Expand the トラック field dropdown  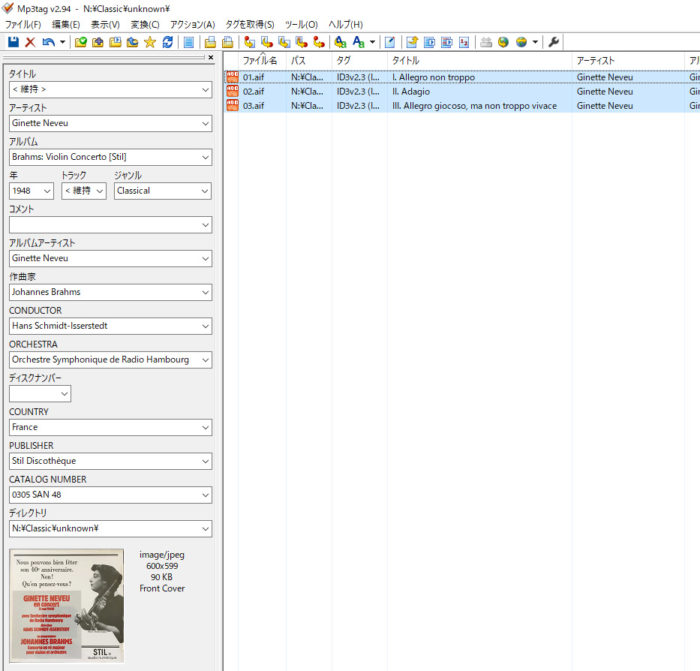pos(100,191)
